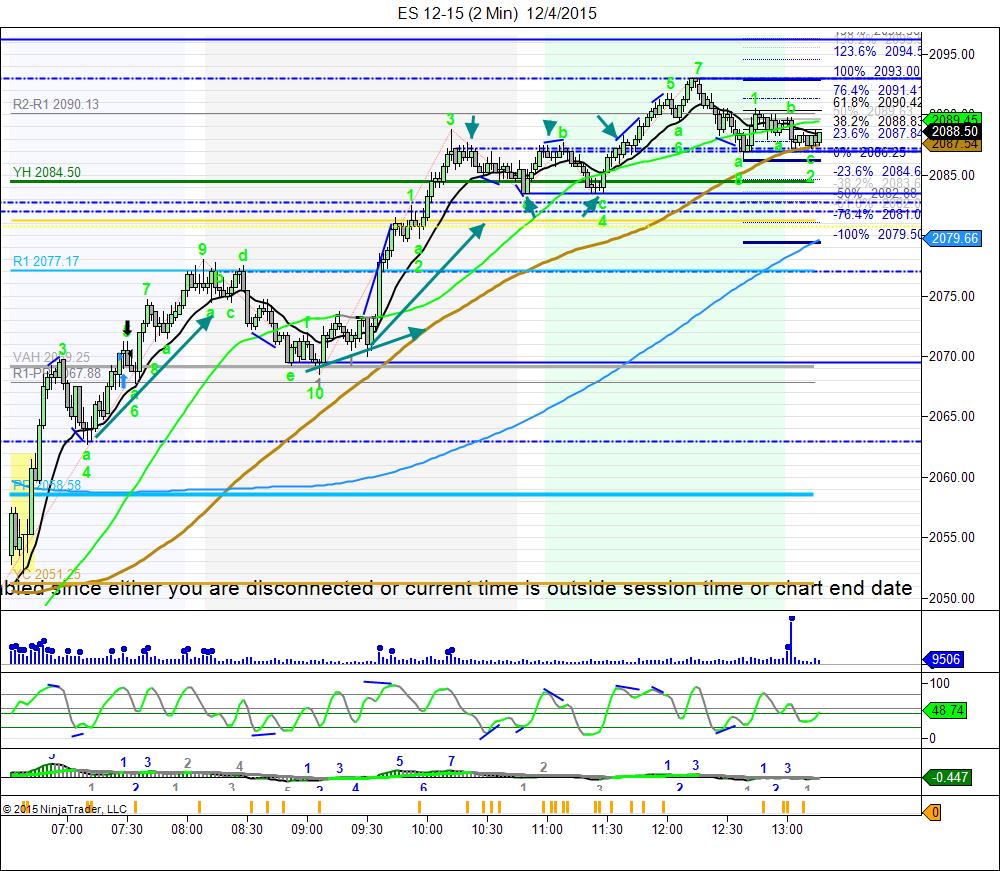Image resolution: width=1000 pixels, height=871 pixels.
Task: Click the 9506 volume value marker
Action: pos(944,659)
